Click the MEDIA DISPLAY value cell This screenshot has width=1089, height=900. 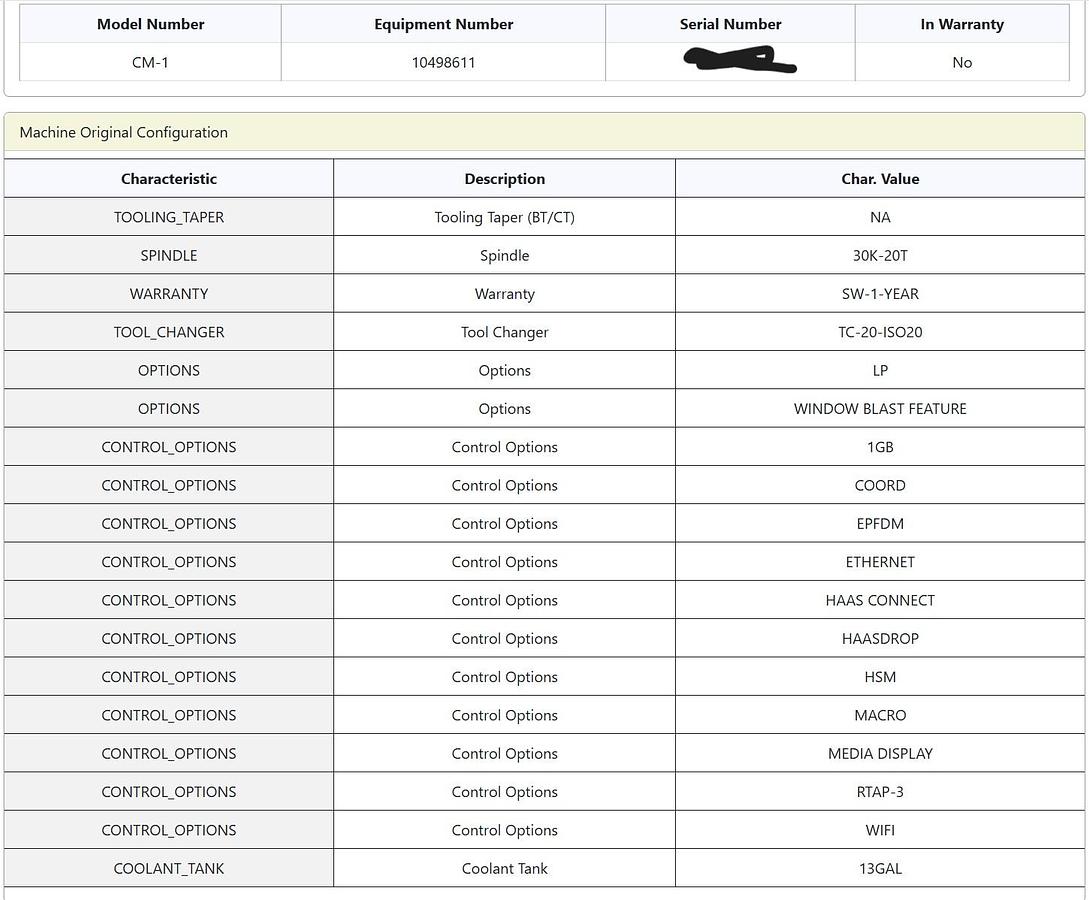[880, 754]
